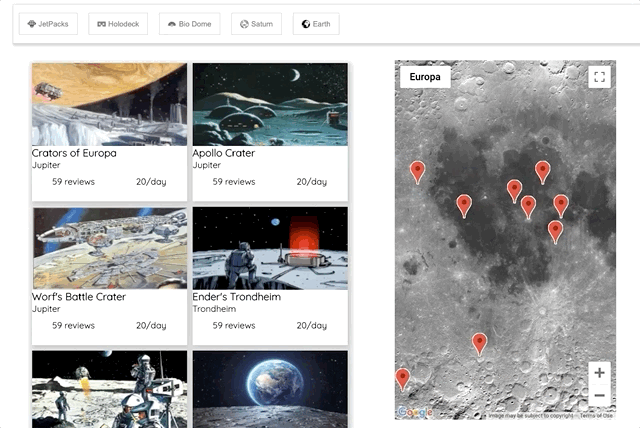Zoom in on the map

pyautogui.click(x=599, y=373)
